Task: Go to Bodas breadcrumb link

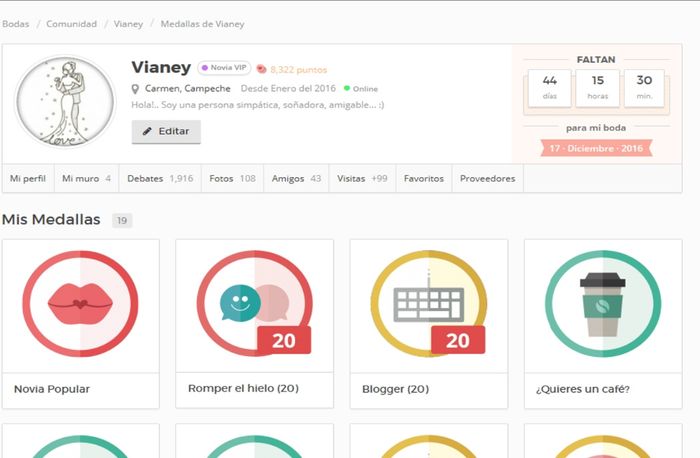Action: point(15,23)
